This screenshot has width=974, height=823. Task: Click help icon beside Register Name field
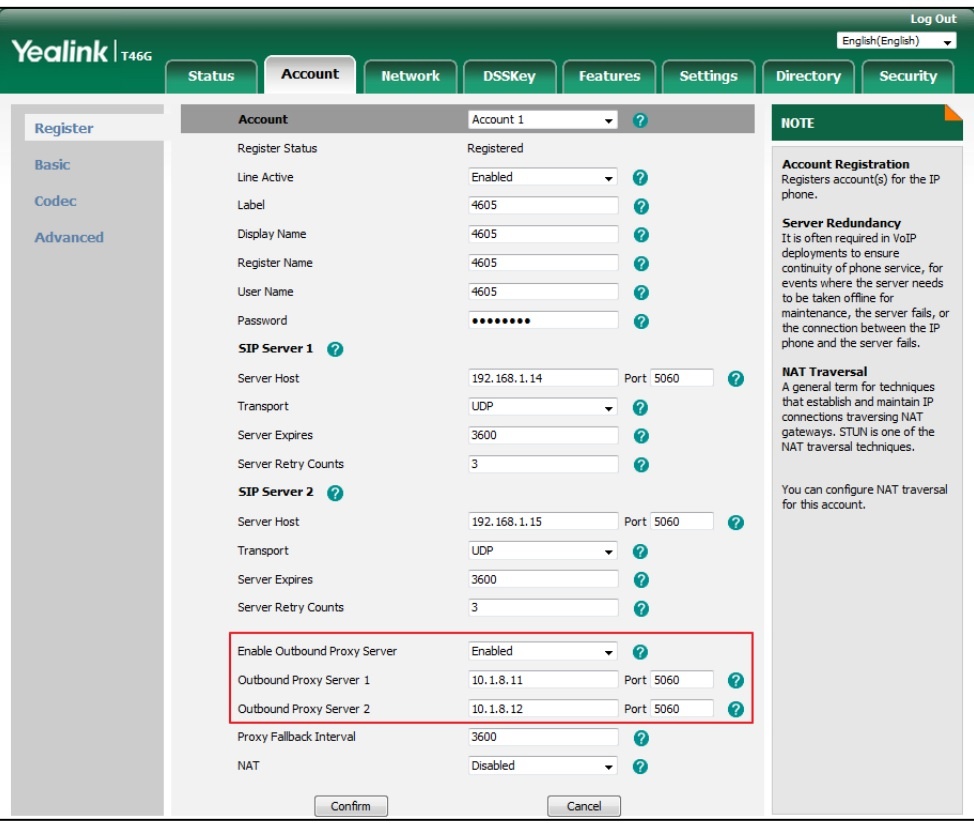641,263
